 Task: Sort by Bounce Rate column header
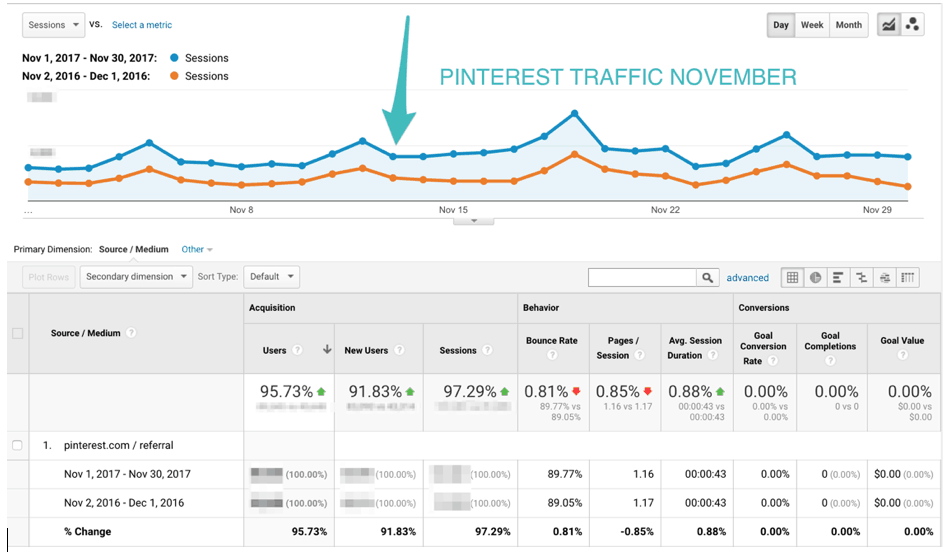pos(551,340)
